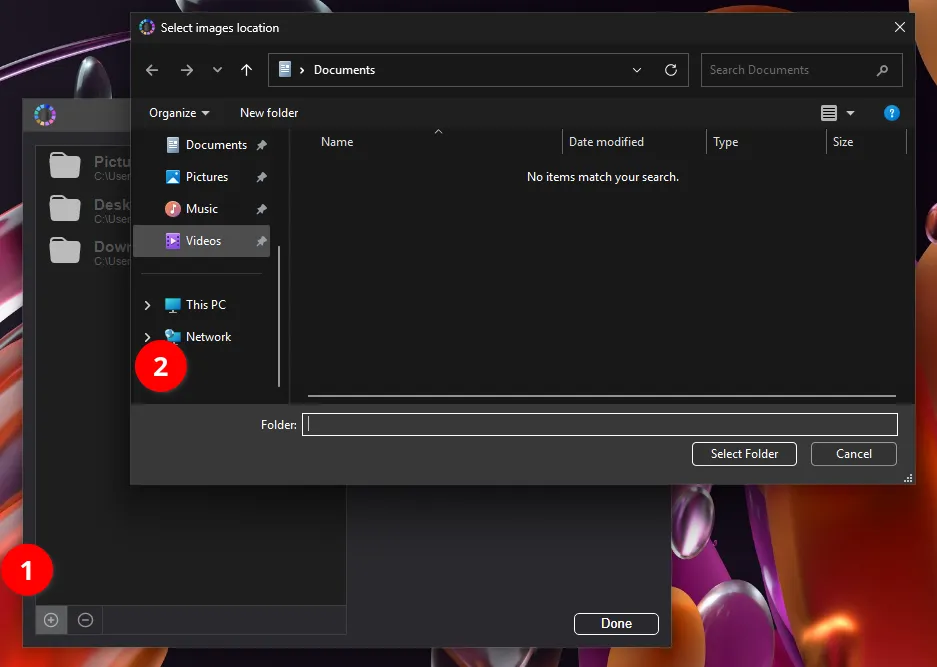Refresh the Documents folder view
The image size is (937, 667).
671,70
